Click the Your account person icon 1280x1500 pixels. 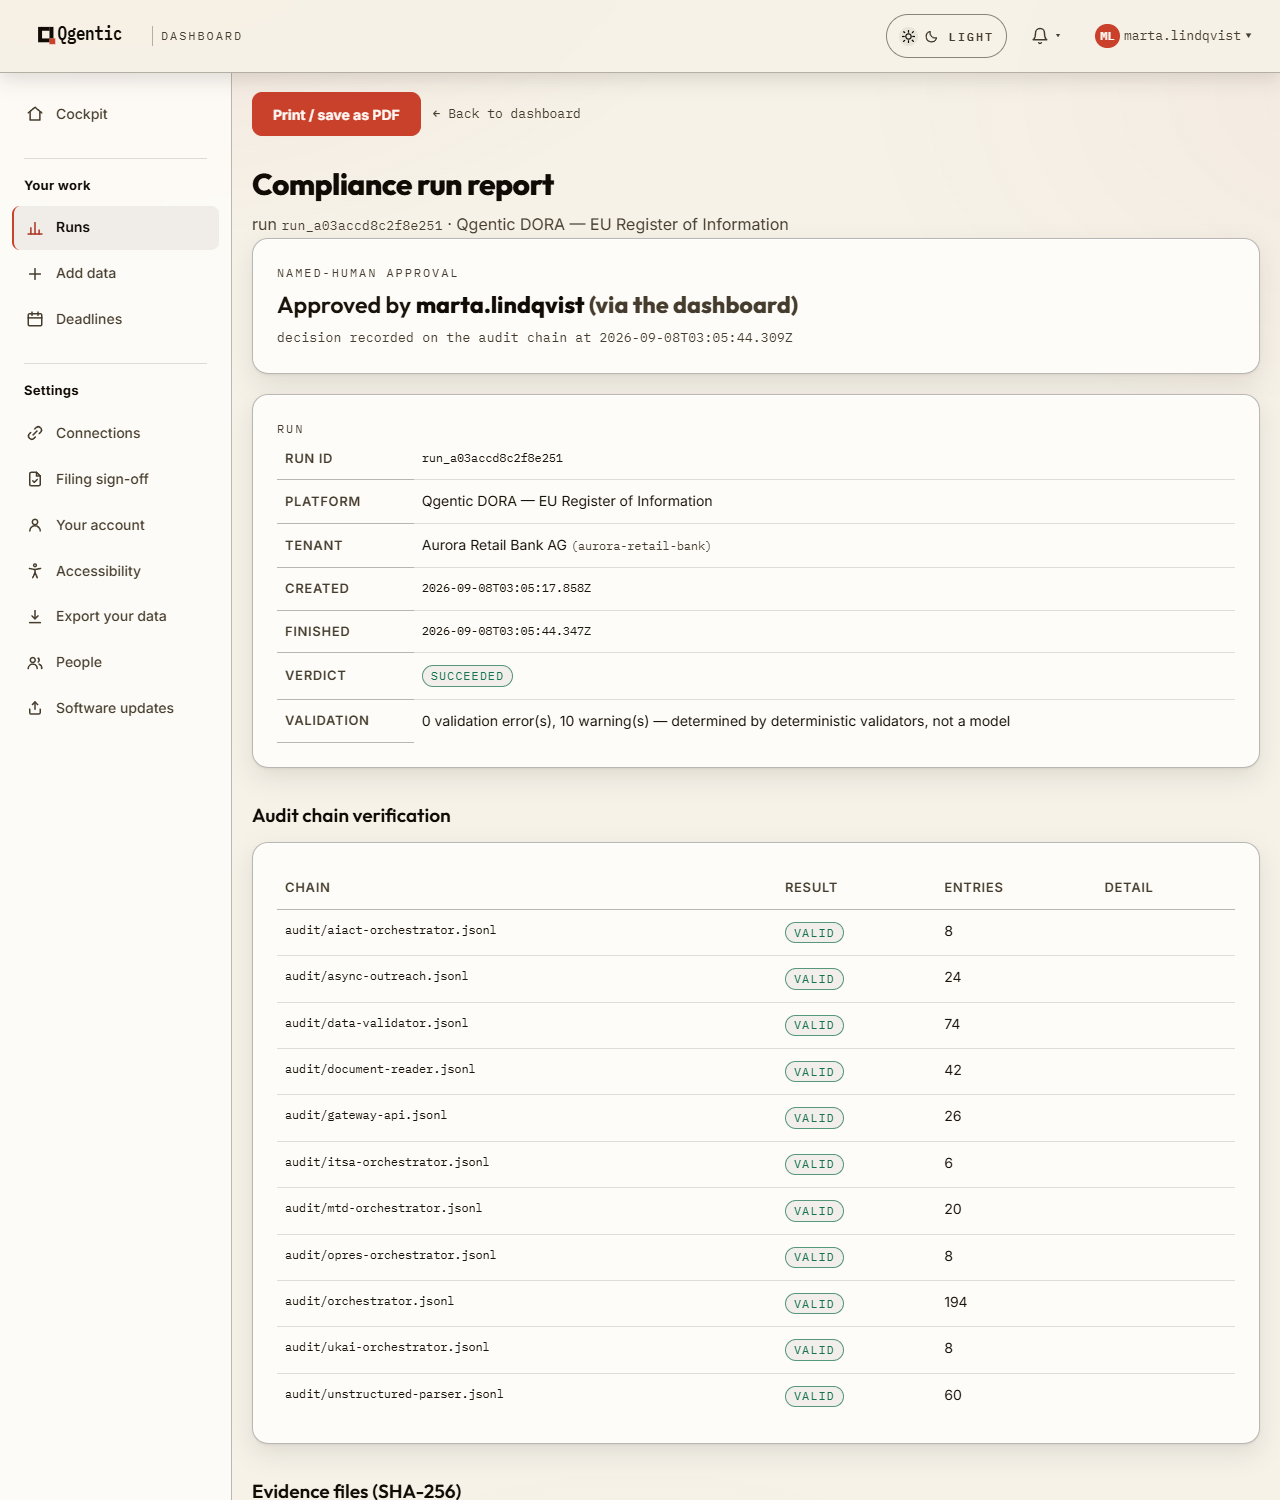pos(35,525)
